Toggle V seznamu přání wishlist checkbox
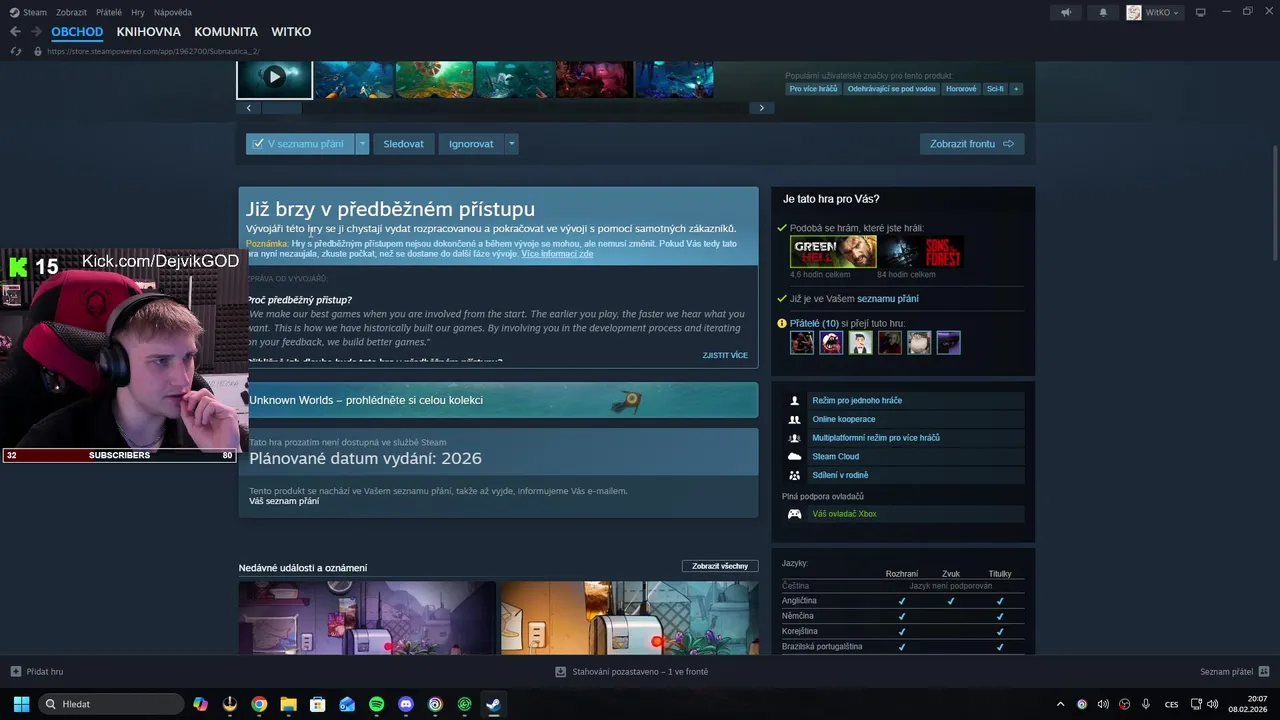This screenshot has width=1280, height=720. pyautogui.click(x=258, y=144)
